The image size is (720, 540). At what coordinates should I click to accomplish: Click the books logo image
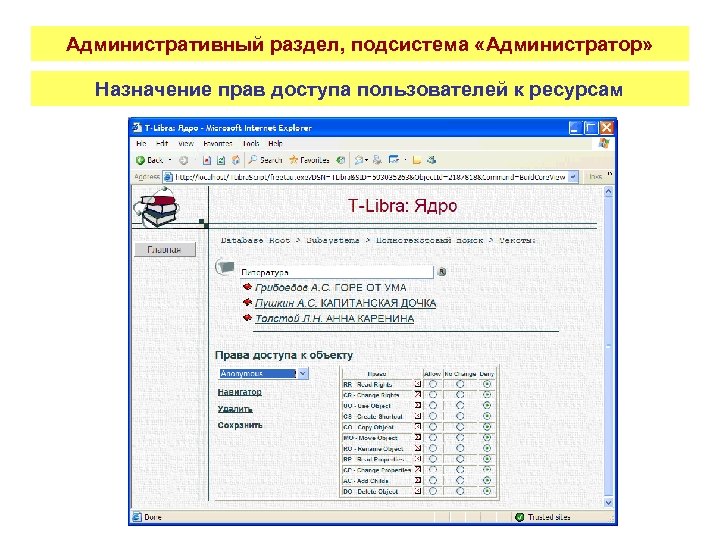tap(155, 207)
